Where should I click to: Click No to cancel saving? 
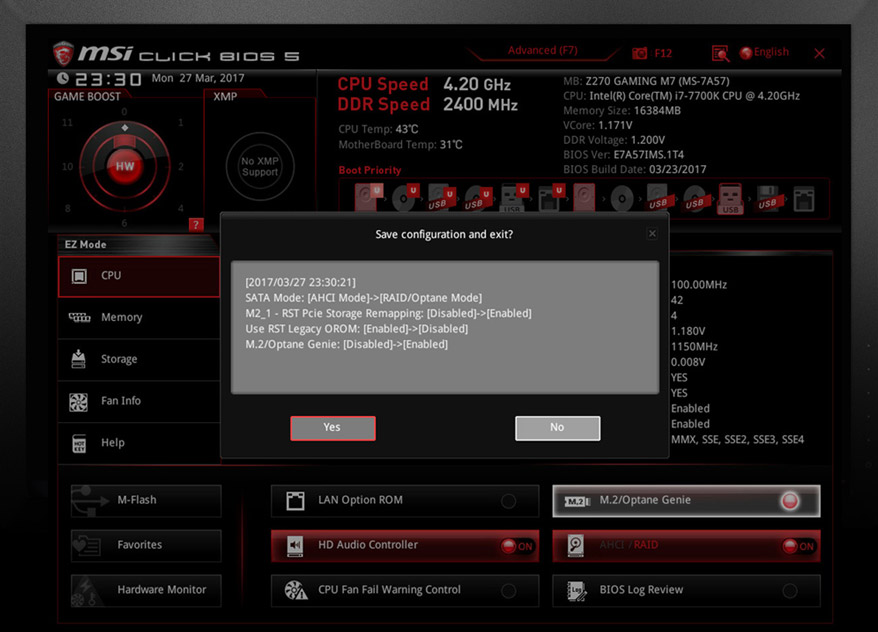(x=557, y=428)
